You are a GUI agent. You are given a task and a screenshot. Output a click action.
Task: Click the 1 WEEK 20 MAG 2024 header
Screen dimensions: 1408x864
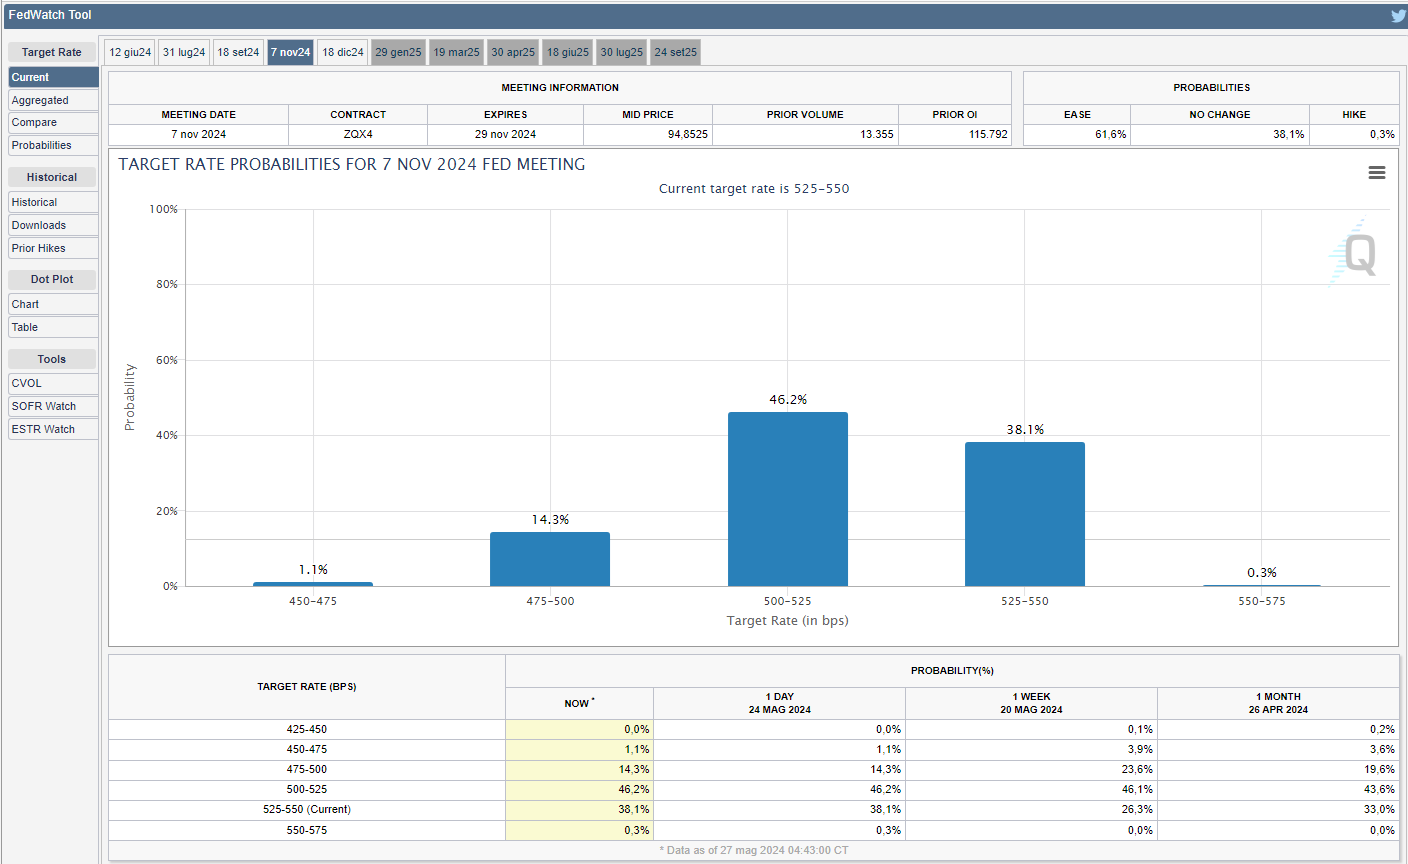click(x=1031, y=703)
